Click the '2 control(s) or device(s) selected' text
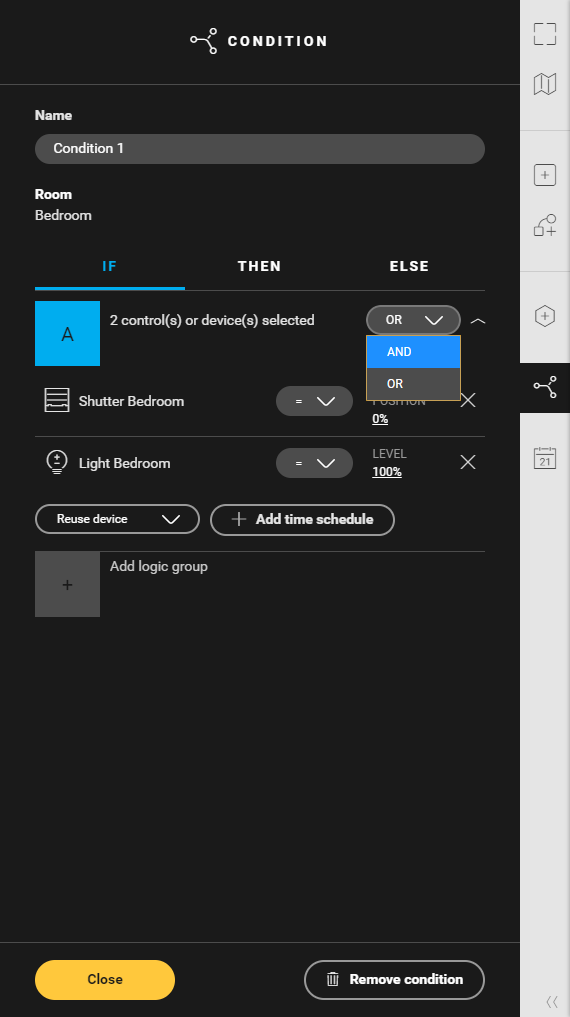The width and height of the screenshot is (570, 1017). (x=212, y=320)
